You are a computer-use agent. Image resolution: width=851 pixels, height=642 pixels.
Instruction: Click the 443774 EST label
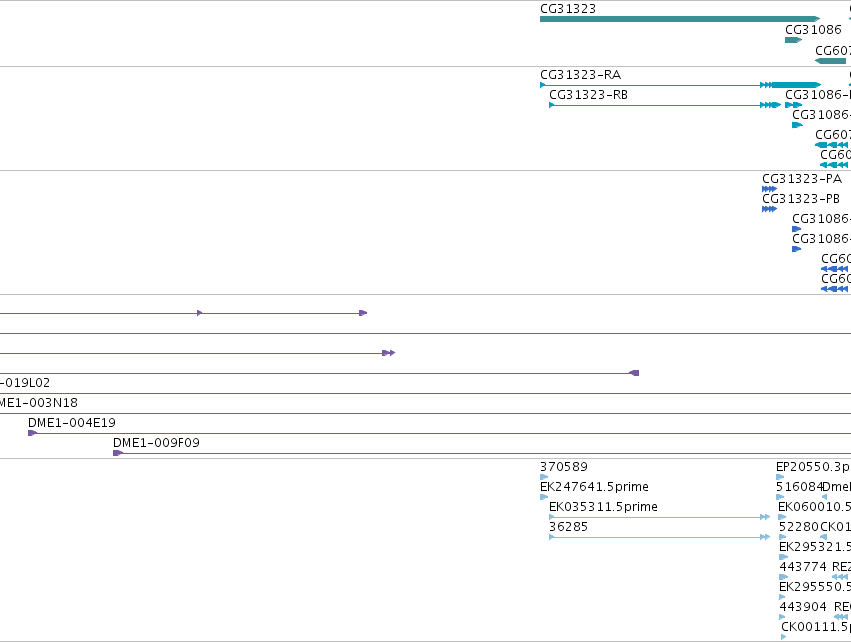(x=803, y=567)
